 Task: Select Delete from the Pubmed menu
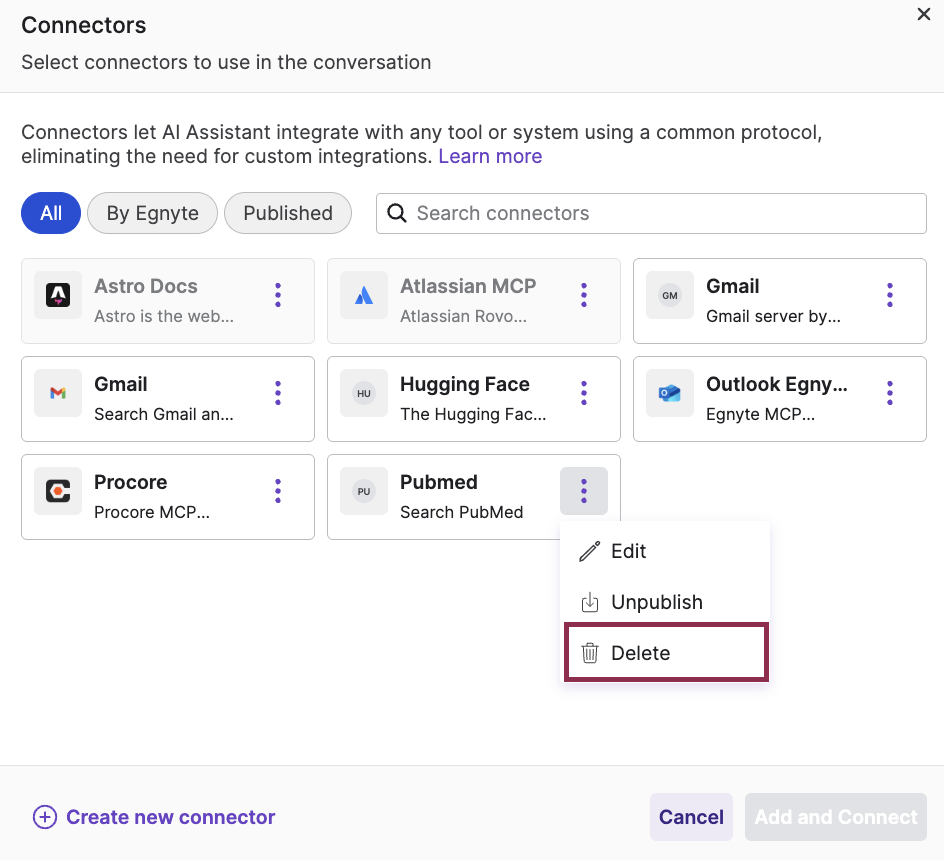(641, 652)
